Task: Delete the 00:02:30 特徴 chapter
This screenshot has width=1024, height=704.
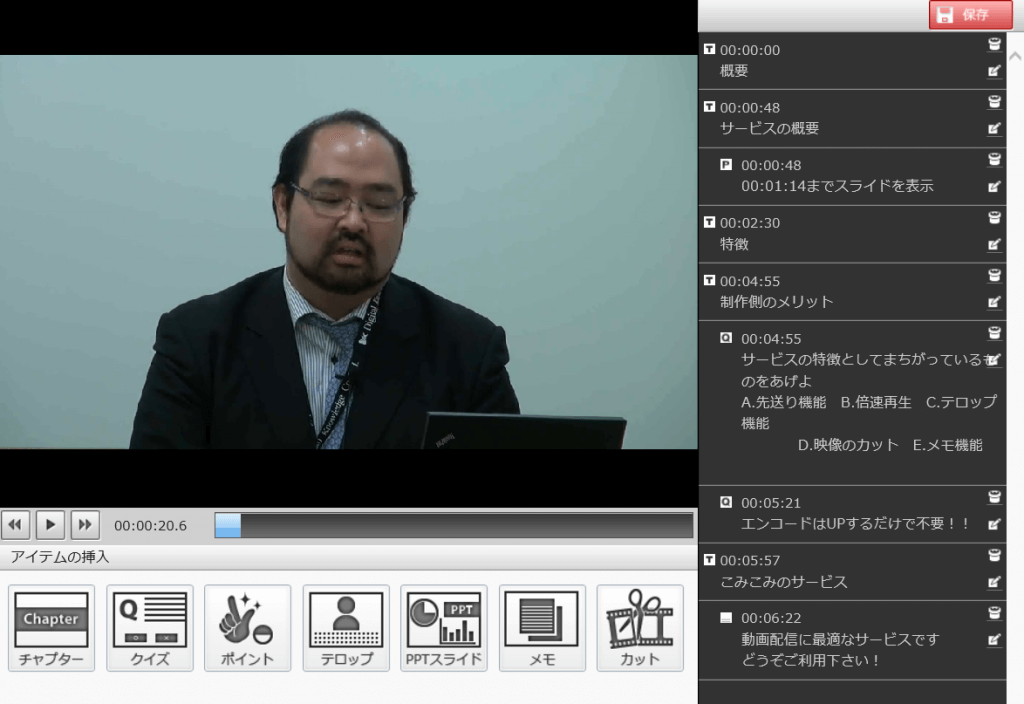Action: point(994,217)
